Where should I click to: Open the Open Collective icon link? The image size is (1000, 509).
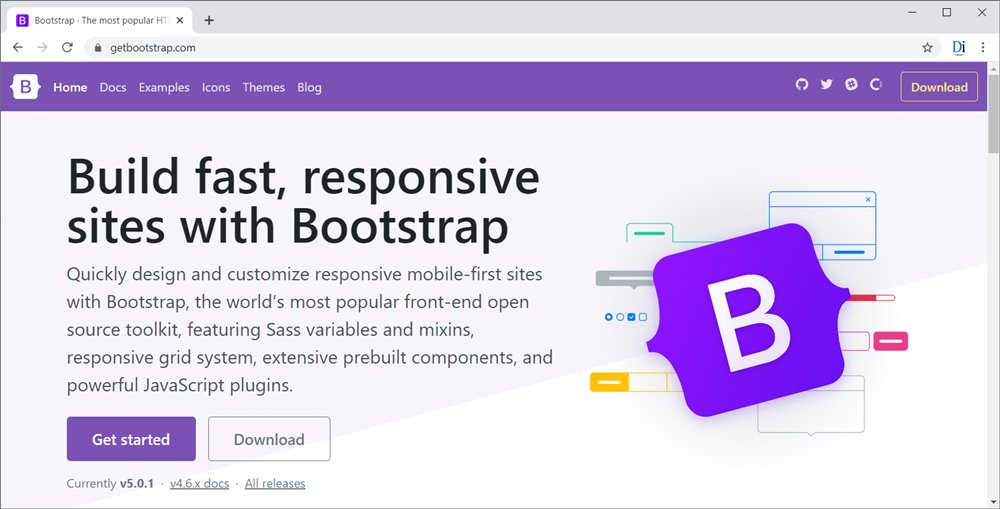point(876,84)
